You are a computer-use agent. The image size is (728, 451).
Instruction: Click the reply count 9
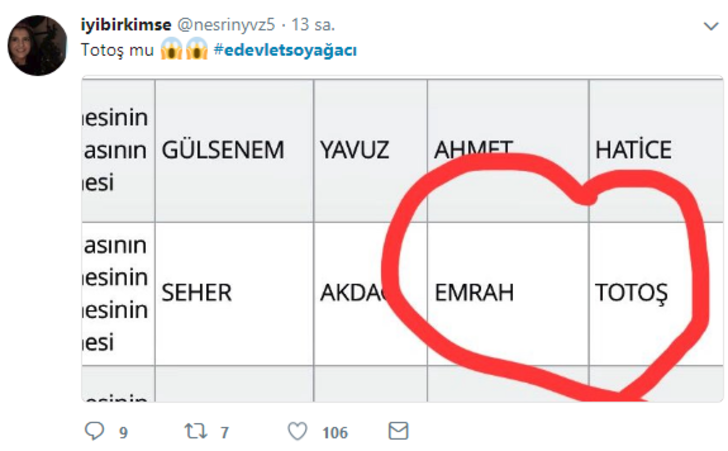tap(122, 432)
